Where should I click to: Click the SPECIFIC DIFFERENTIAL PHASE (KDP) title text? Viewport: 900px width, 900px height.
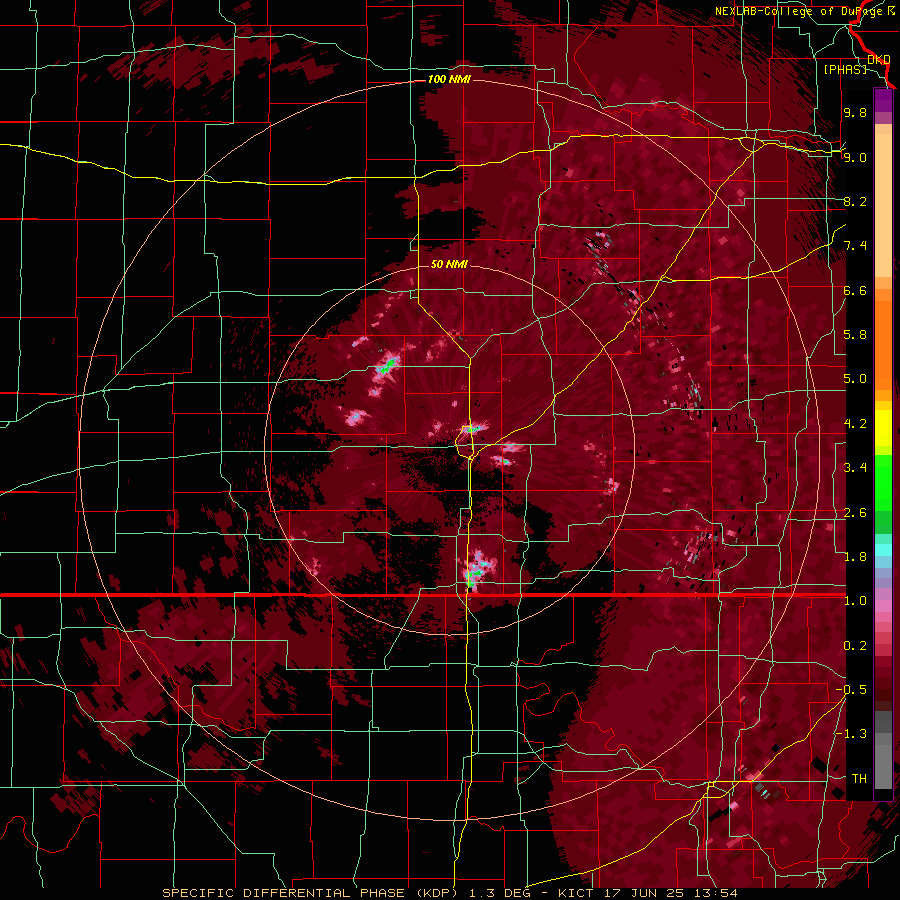(x=309, y=893)
